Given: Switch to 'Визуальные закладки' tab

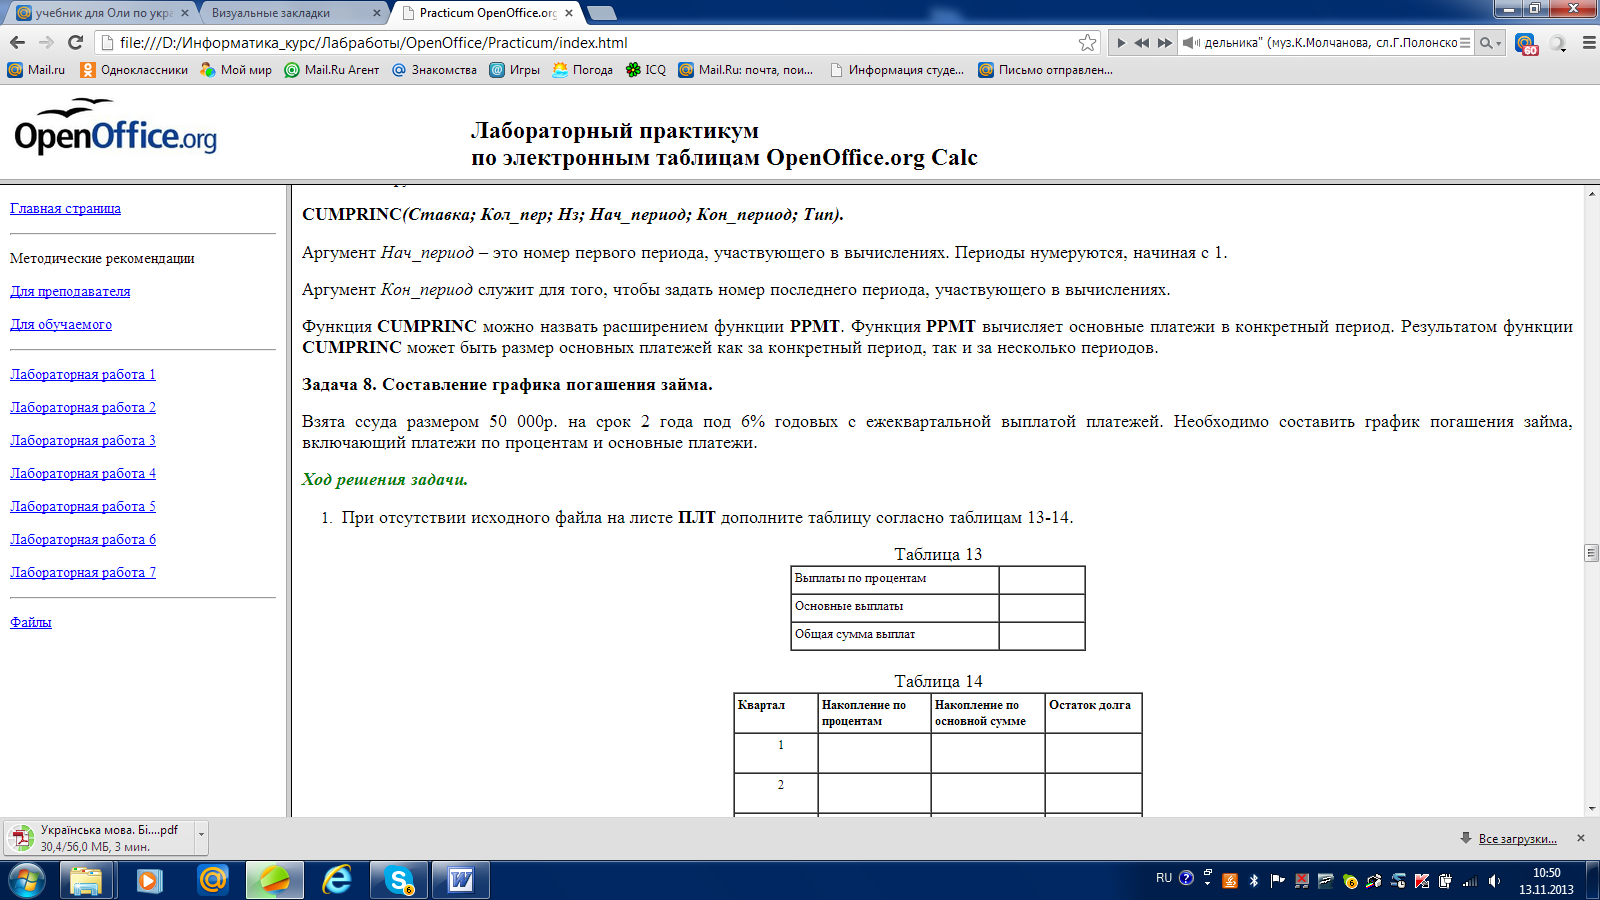Looking at the screenshot, I should [291, 13].
